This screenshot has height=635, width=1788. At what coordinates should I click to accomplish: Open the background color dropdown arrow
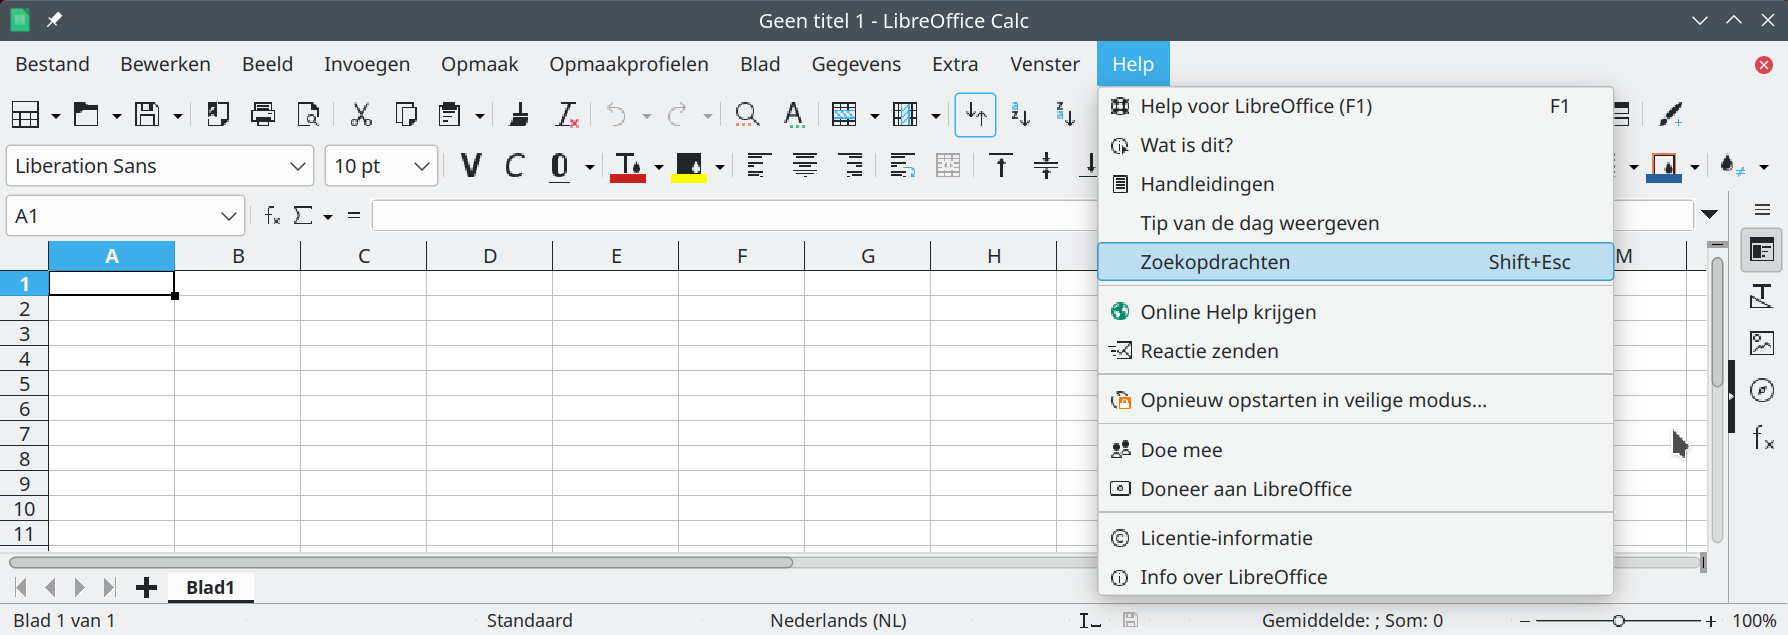(720, 167)
